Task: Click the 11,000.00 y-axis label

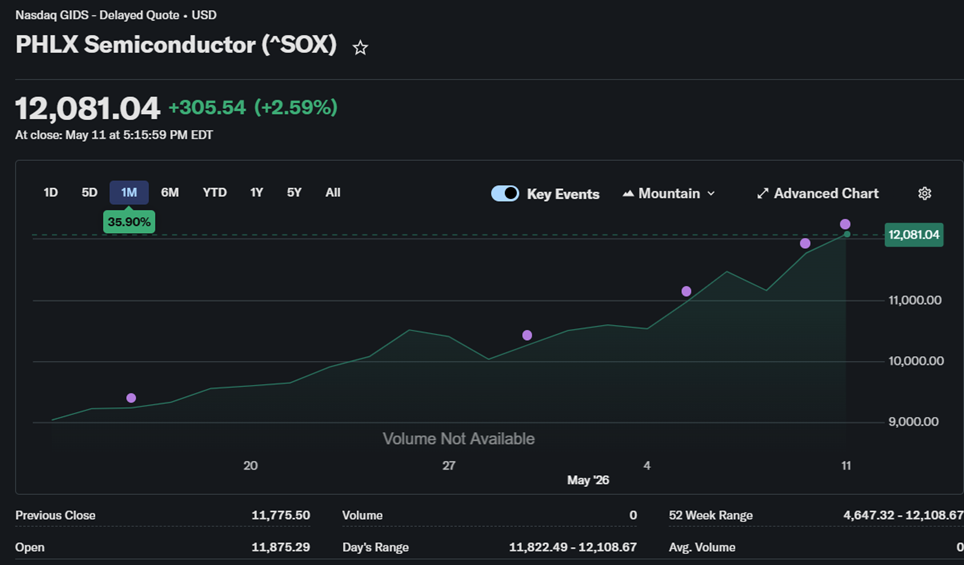Action: point(915,300)
